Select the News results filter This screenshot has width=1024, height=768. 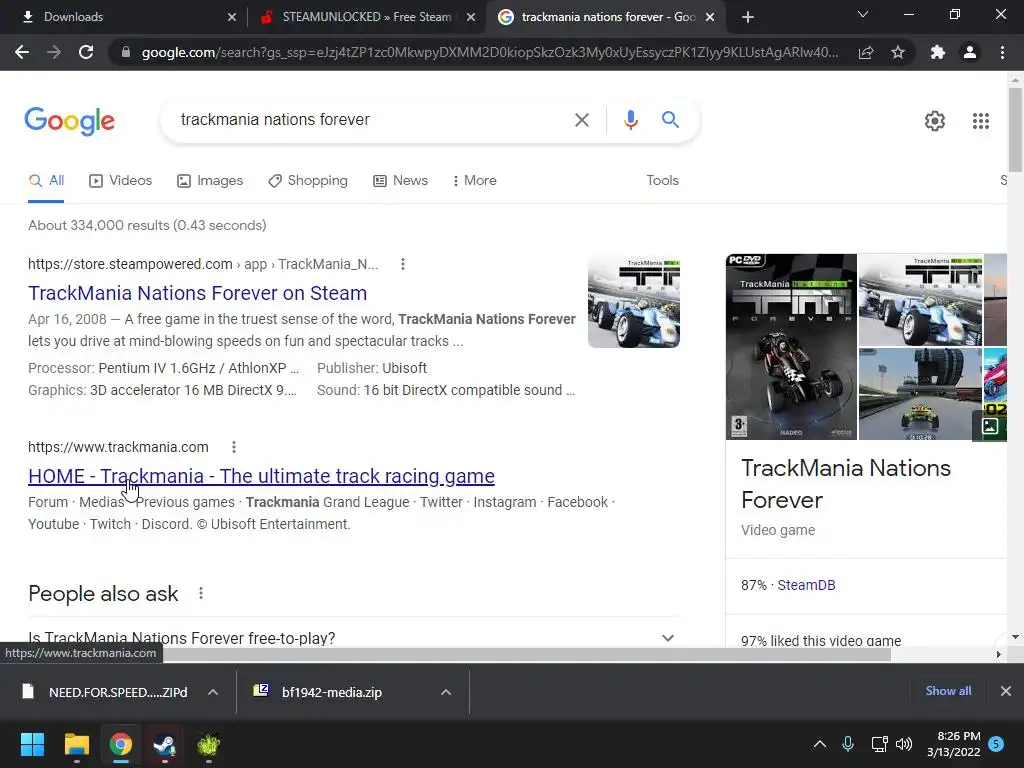[x=400, y=181]
